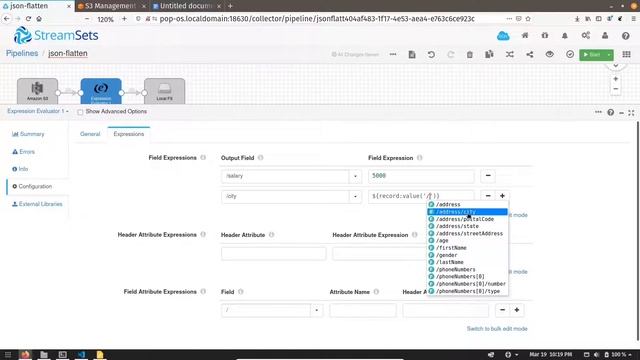Open the Info side tab

tap(20, 169)
